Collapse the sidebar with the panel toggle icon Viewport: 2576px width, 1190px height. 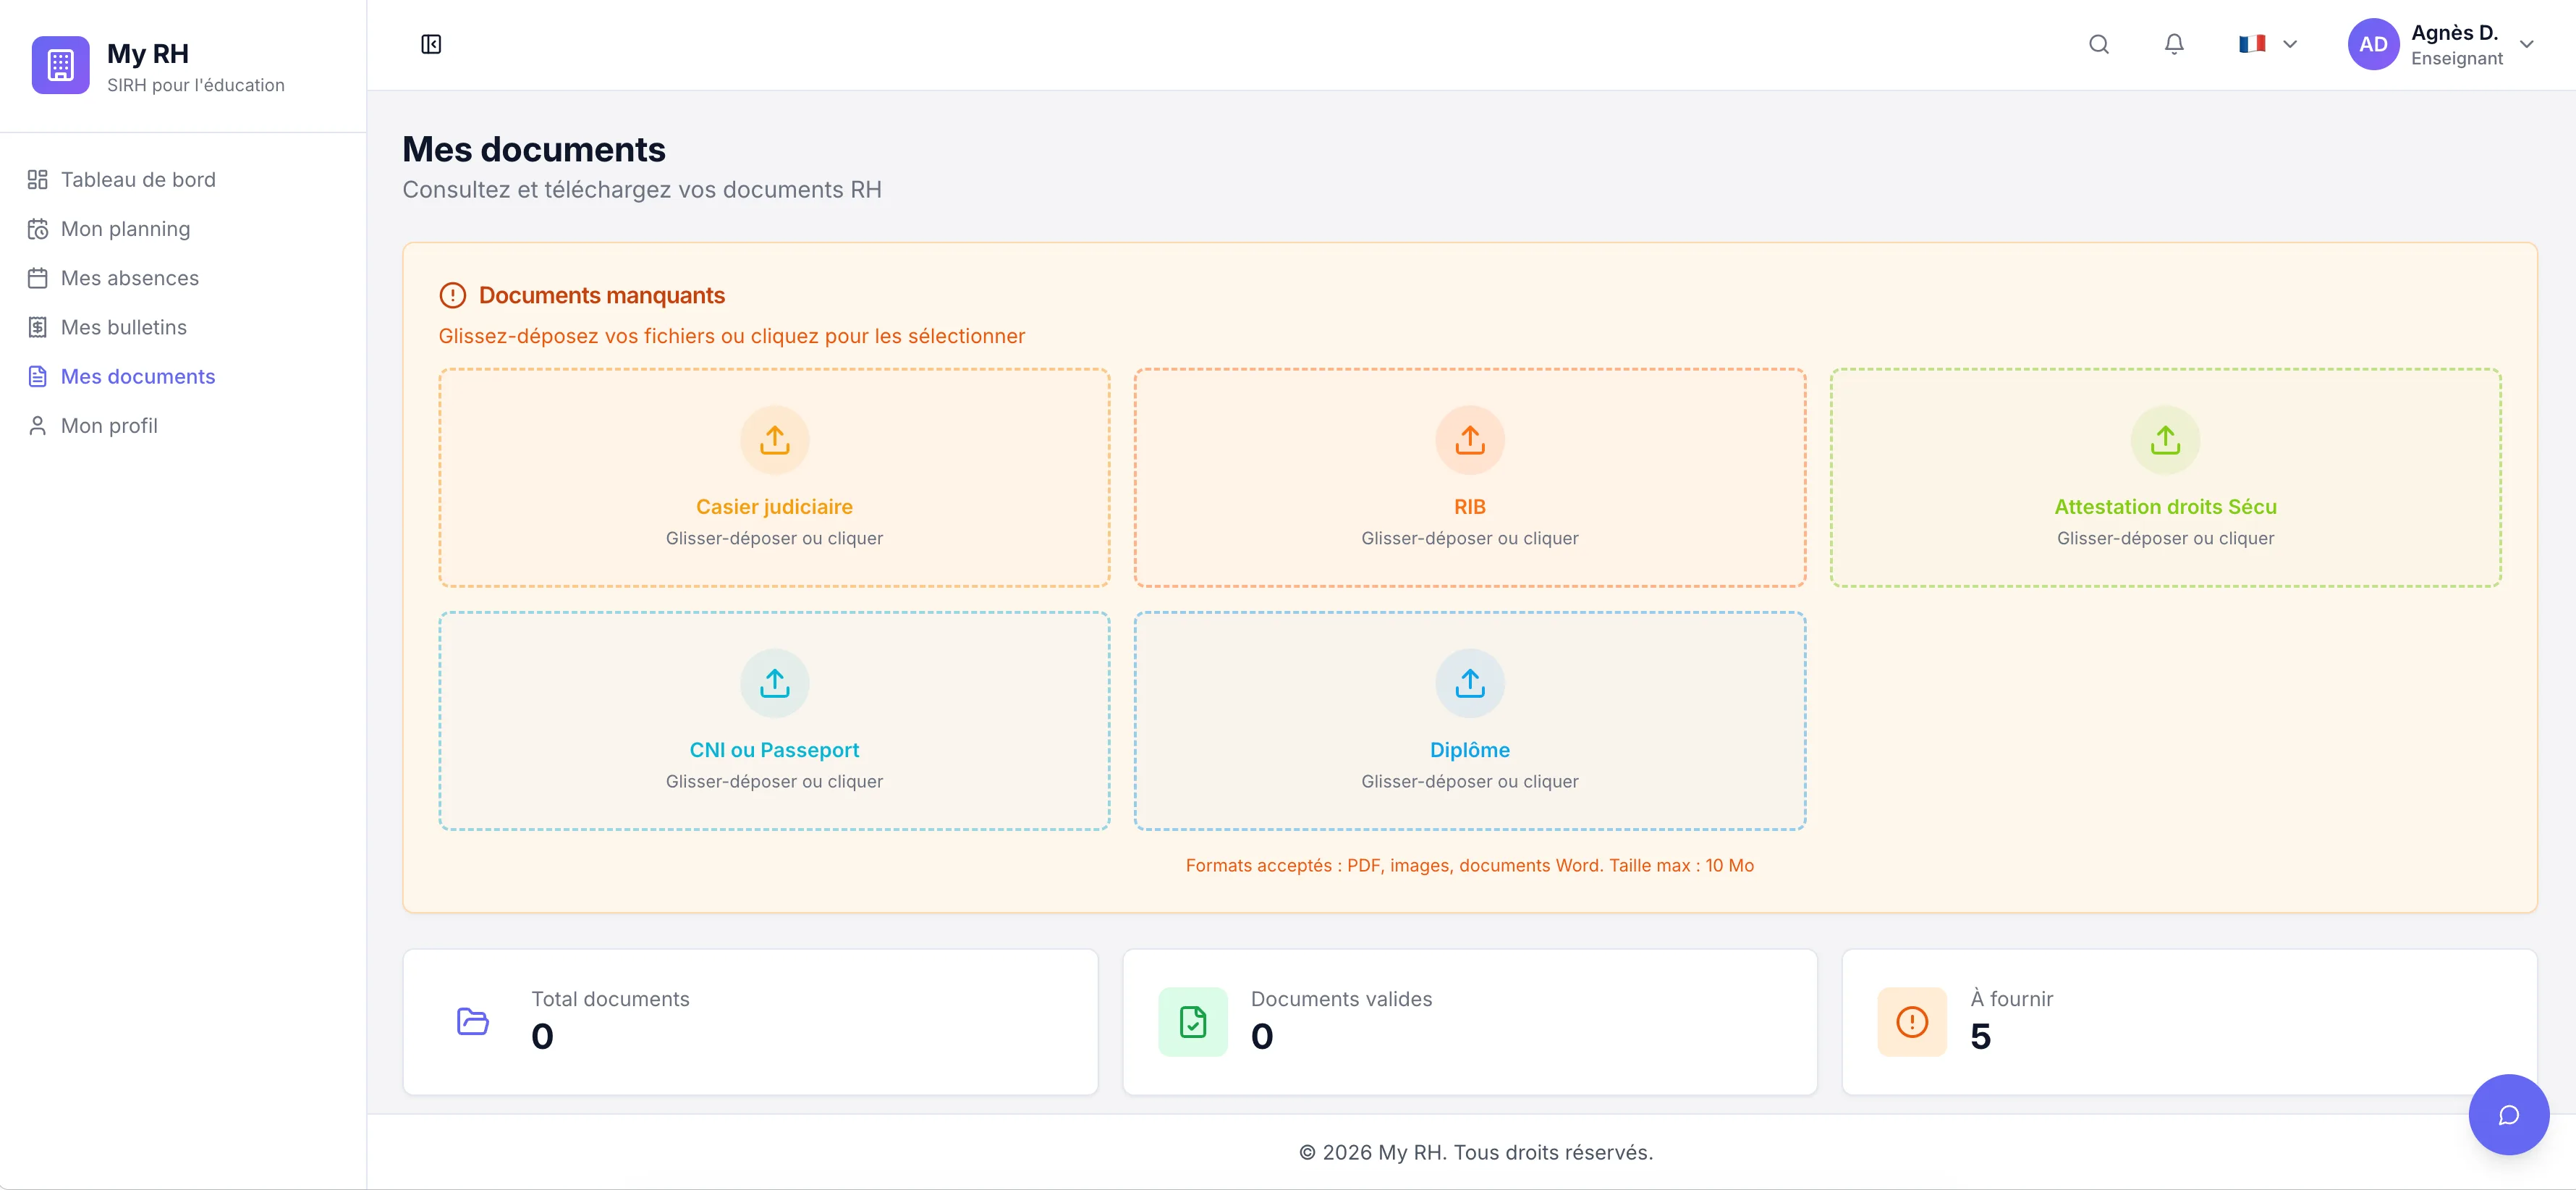click(x=431, y=44)
